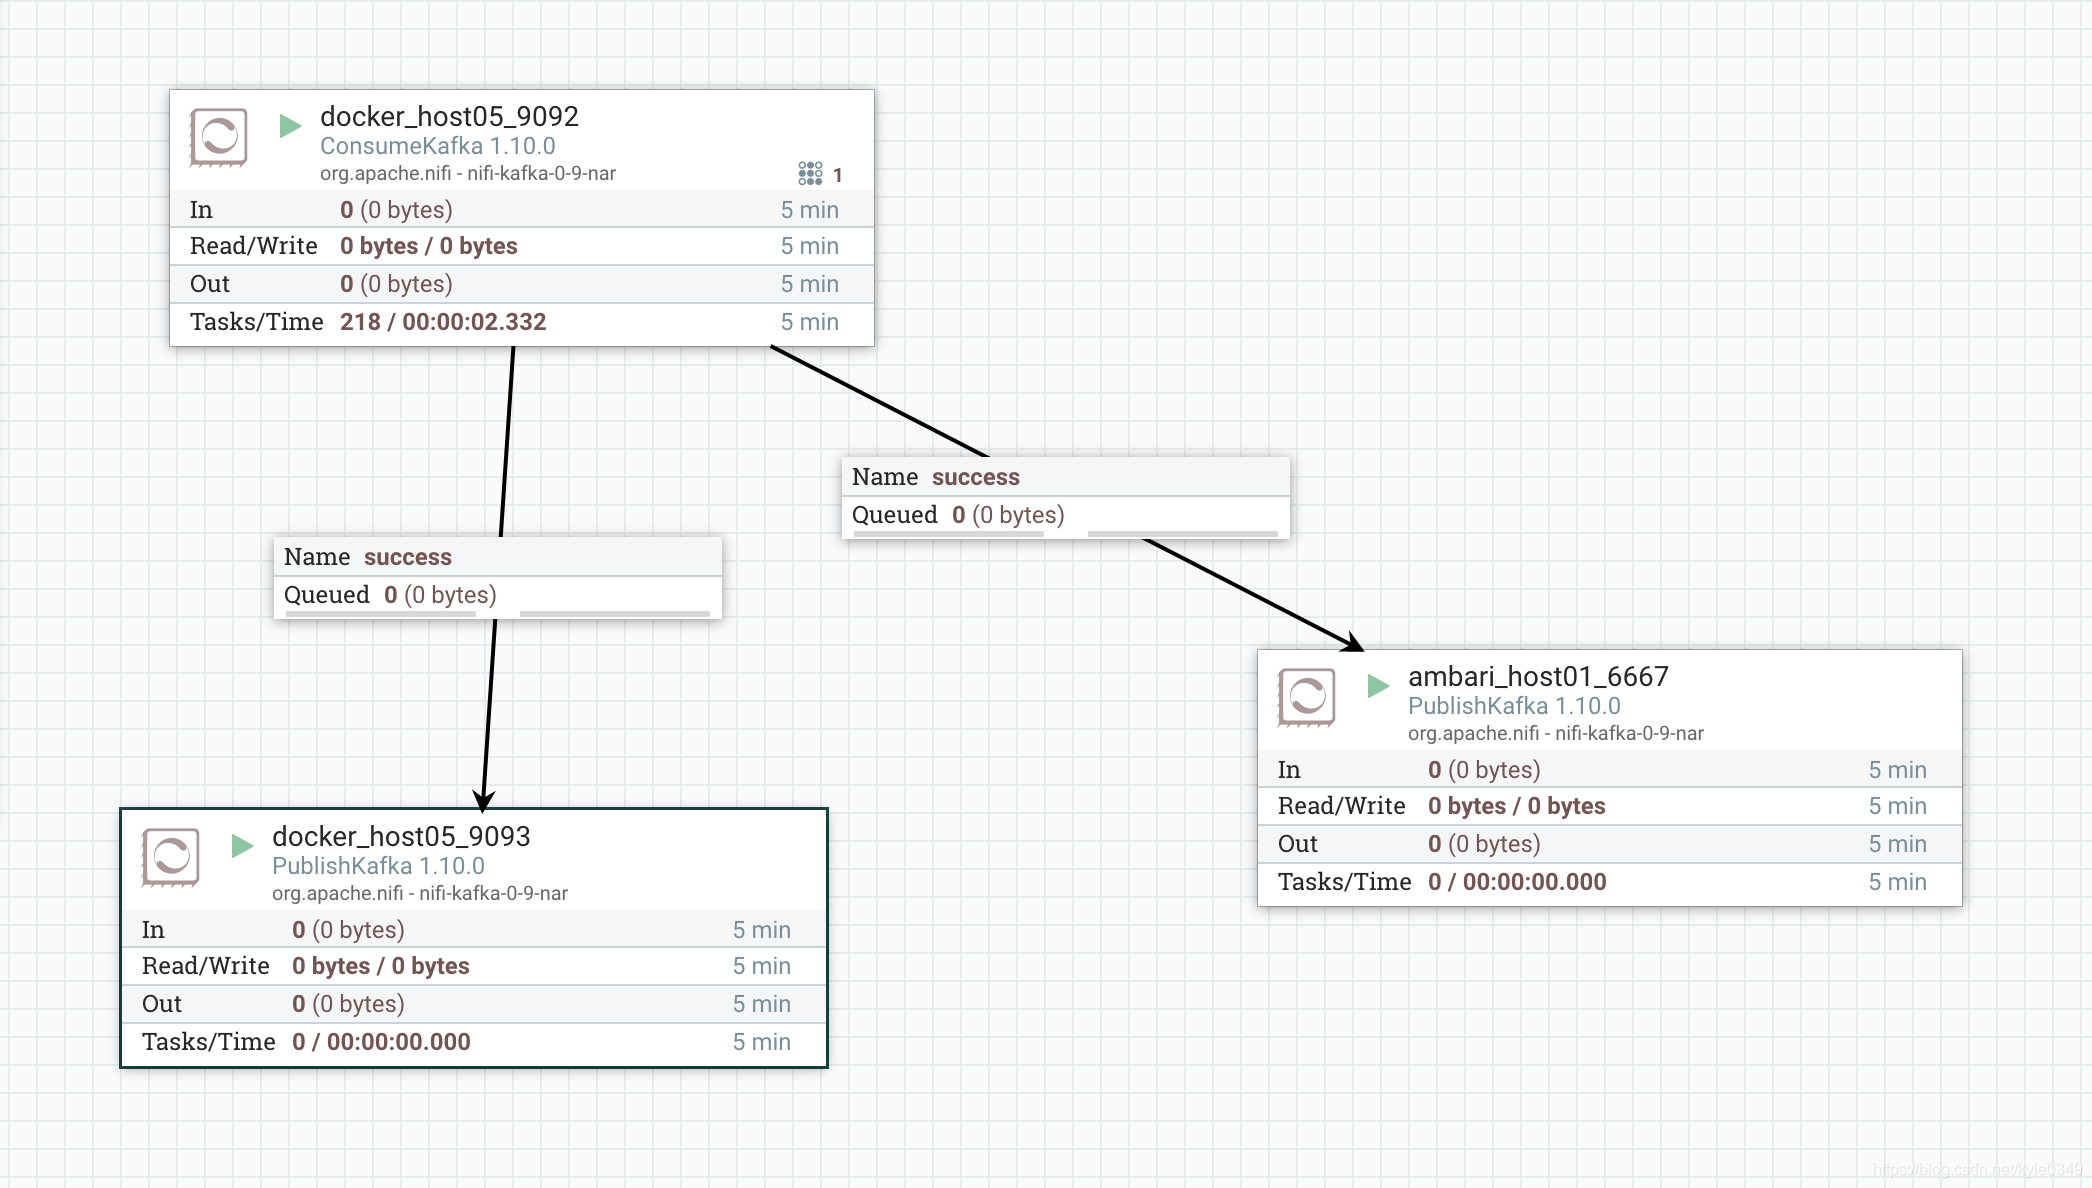The height and width of the screenshot is (1188, 2092).
Task: Click the active threads grid icon on docker_host05_9092
Action: click(x=810, y=174)
